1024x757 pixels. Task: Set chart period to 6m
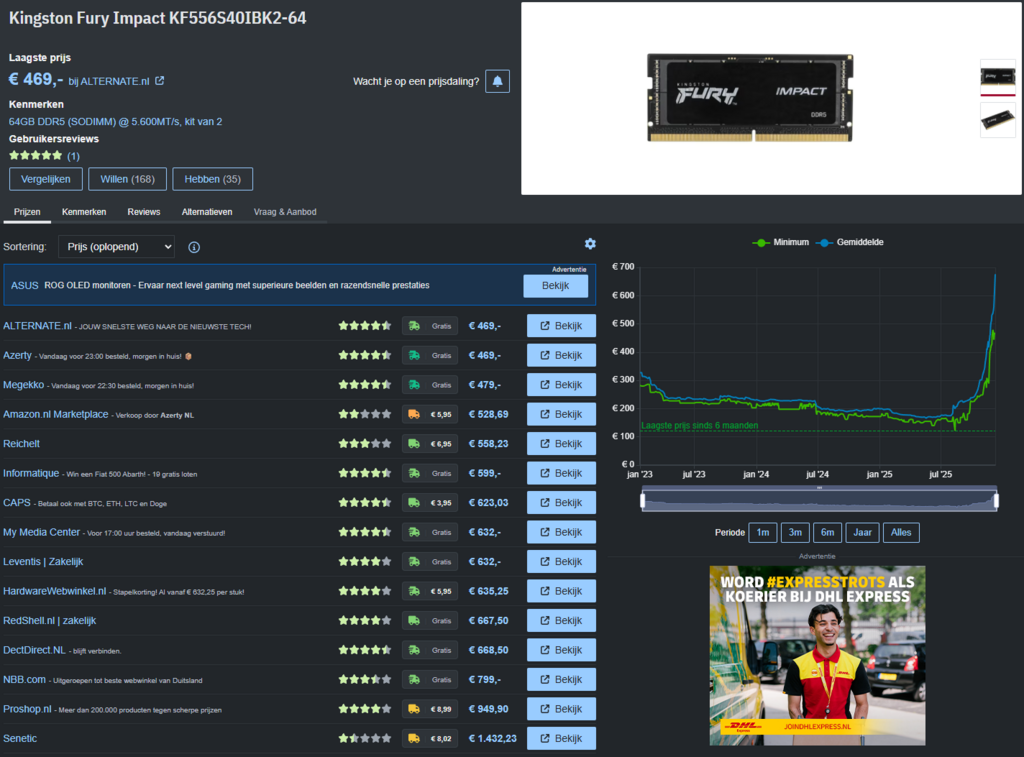tap(827, 532)
